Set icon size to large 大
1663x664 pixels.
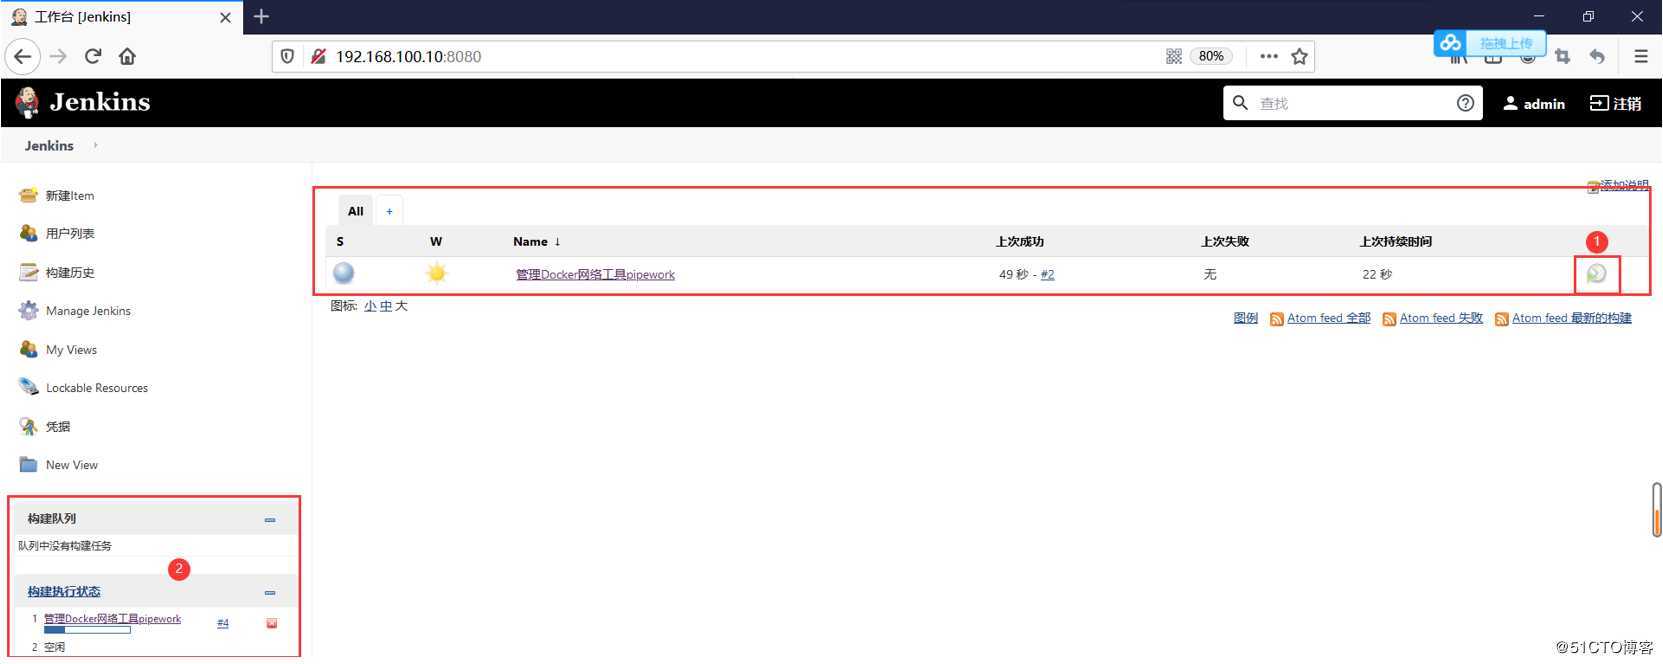click(x=401, y=306)
